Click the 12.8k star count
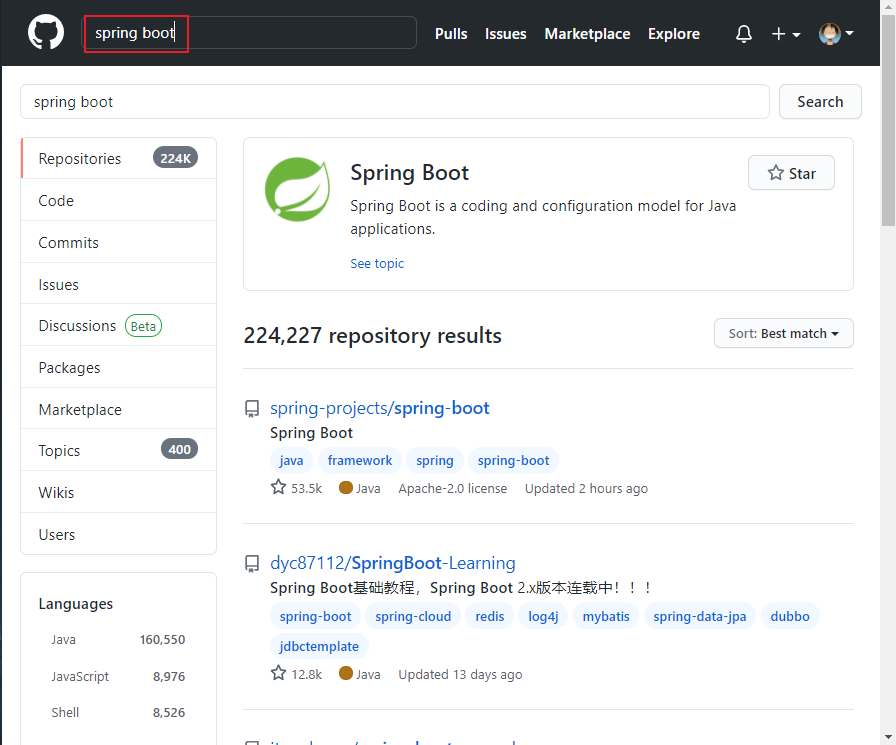 tap(306, 674)
